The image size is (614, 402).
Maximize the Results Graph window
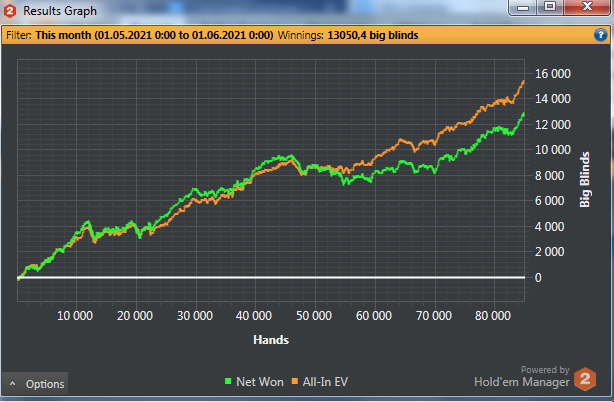550,7
